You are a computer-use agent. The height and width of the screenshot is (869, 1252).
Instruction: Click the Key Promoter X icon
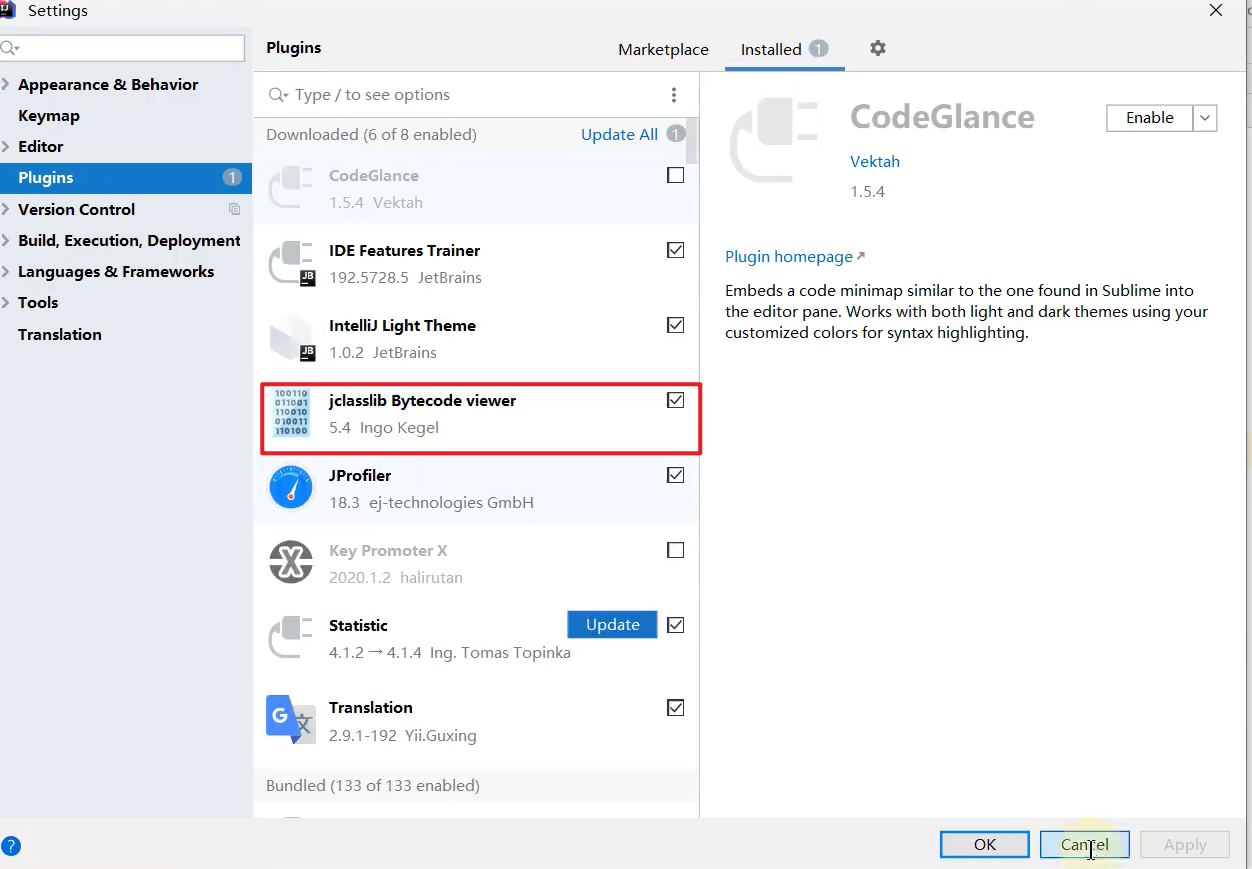291,562
